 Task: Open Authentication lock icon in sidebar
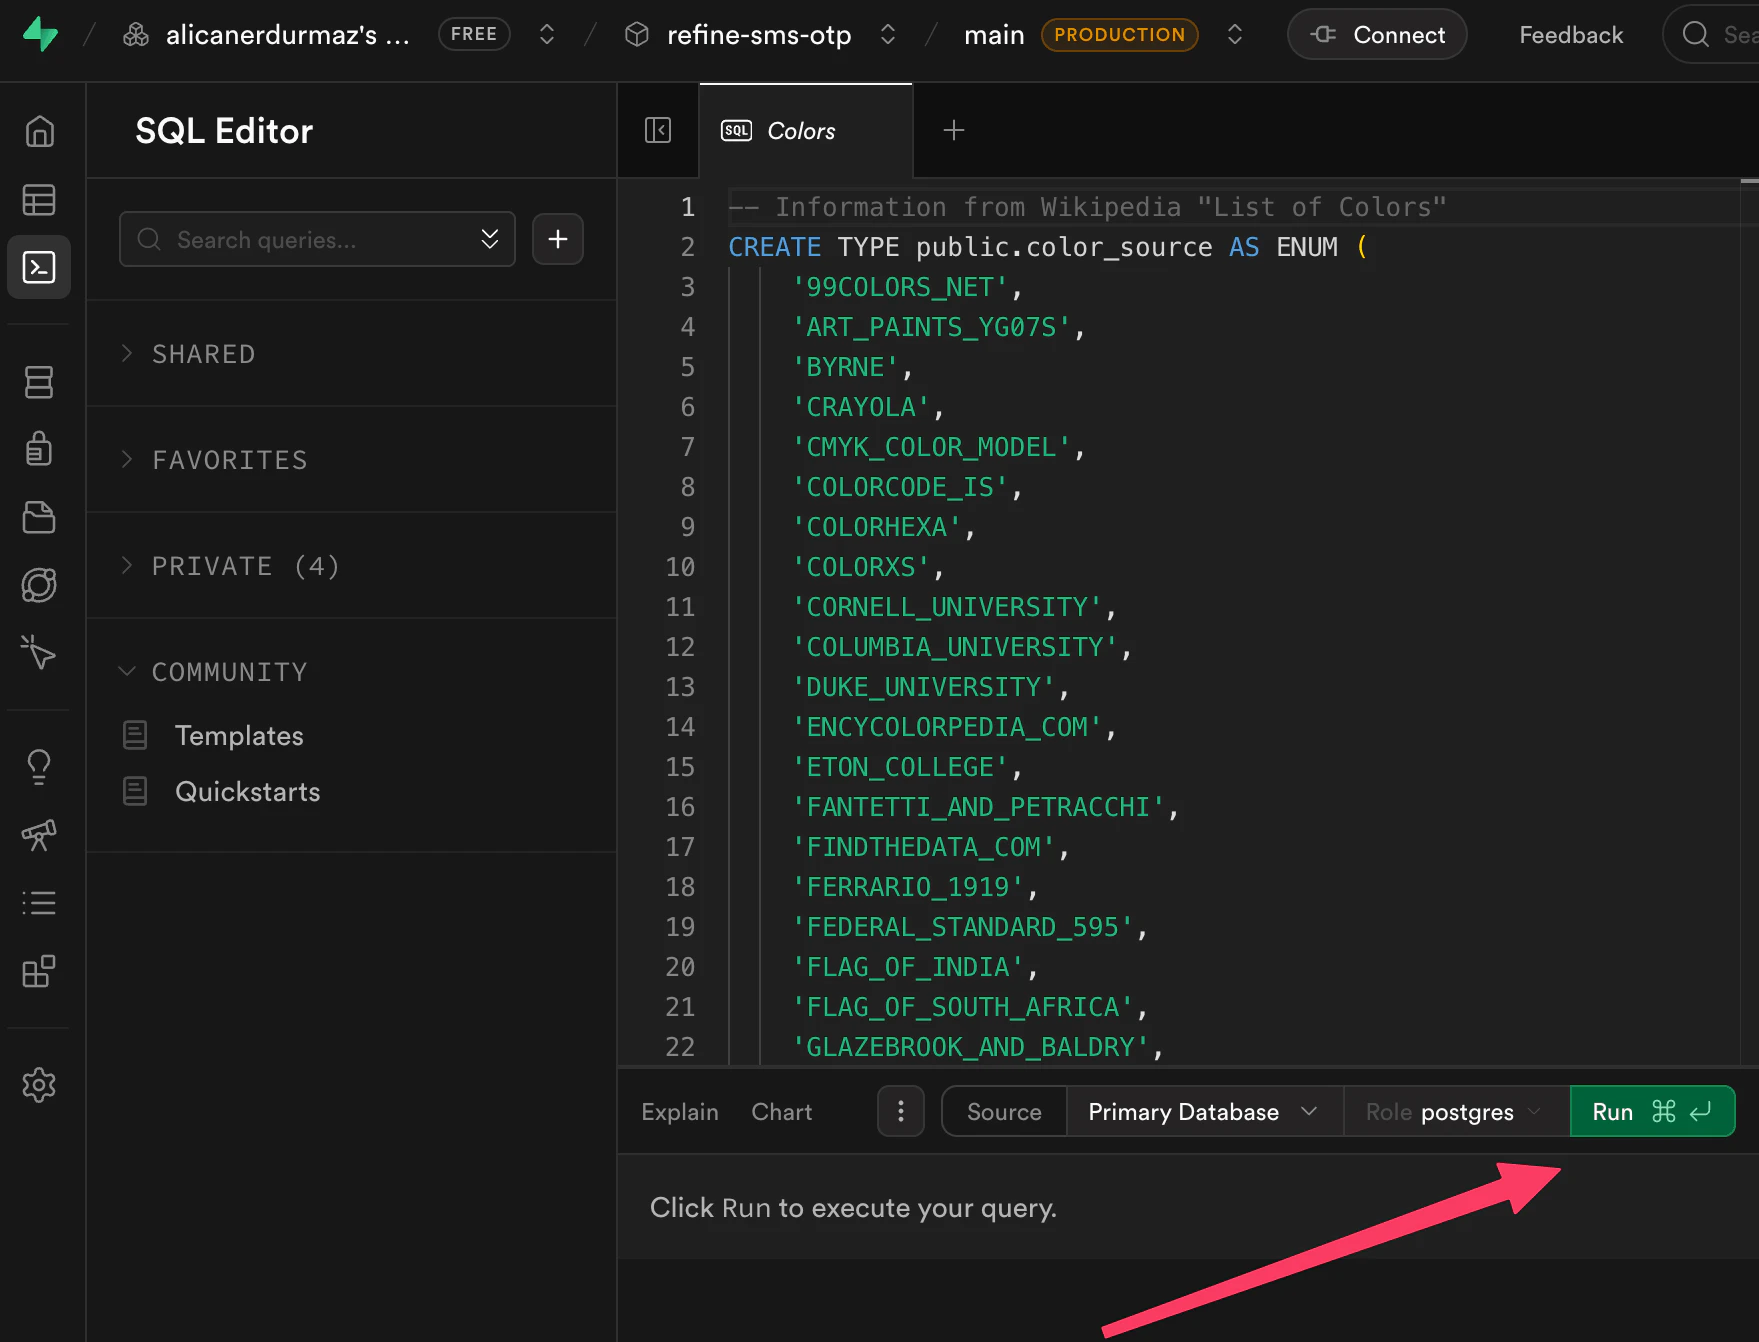point(39,449)
